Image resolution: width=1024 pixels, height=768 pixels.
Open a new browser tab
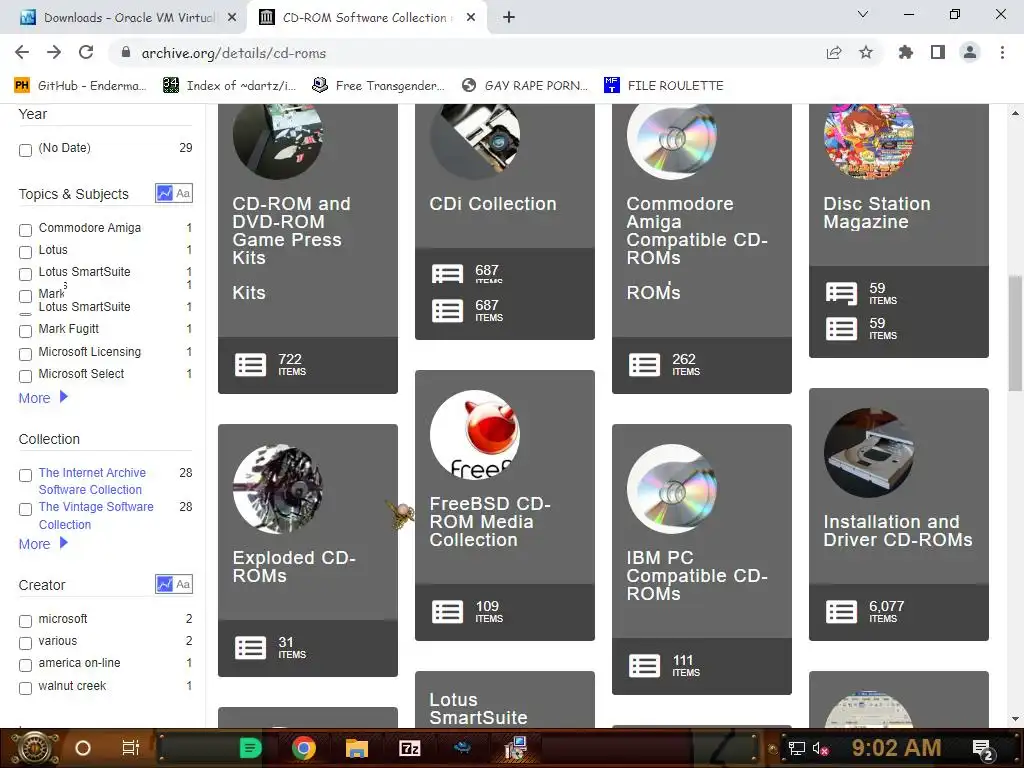(x=509, y=18)
